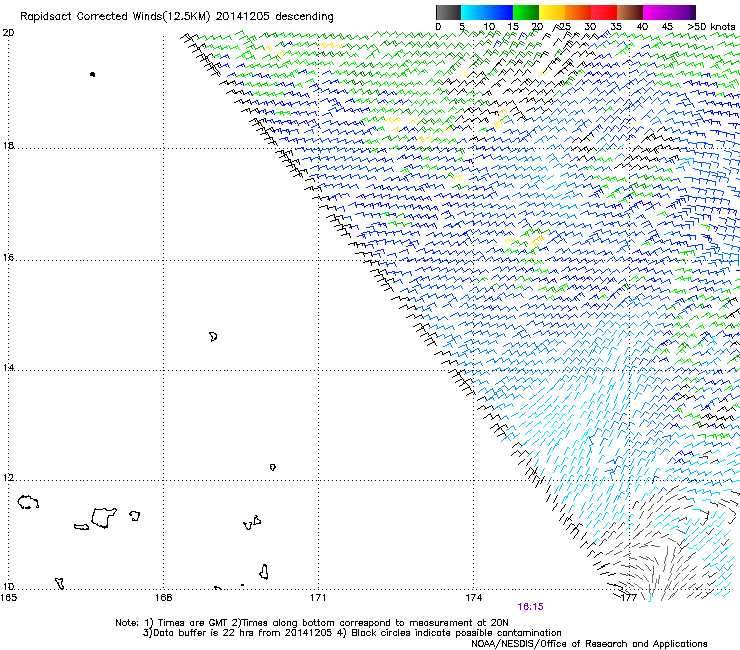Click the '174' longitude axis label

473,598
